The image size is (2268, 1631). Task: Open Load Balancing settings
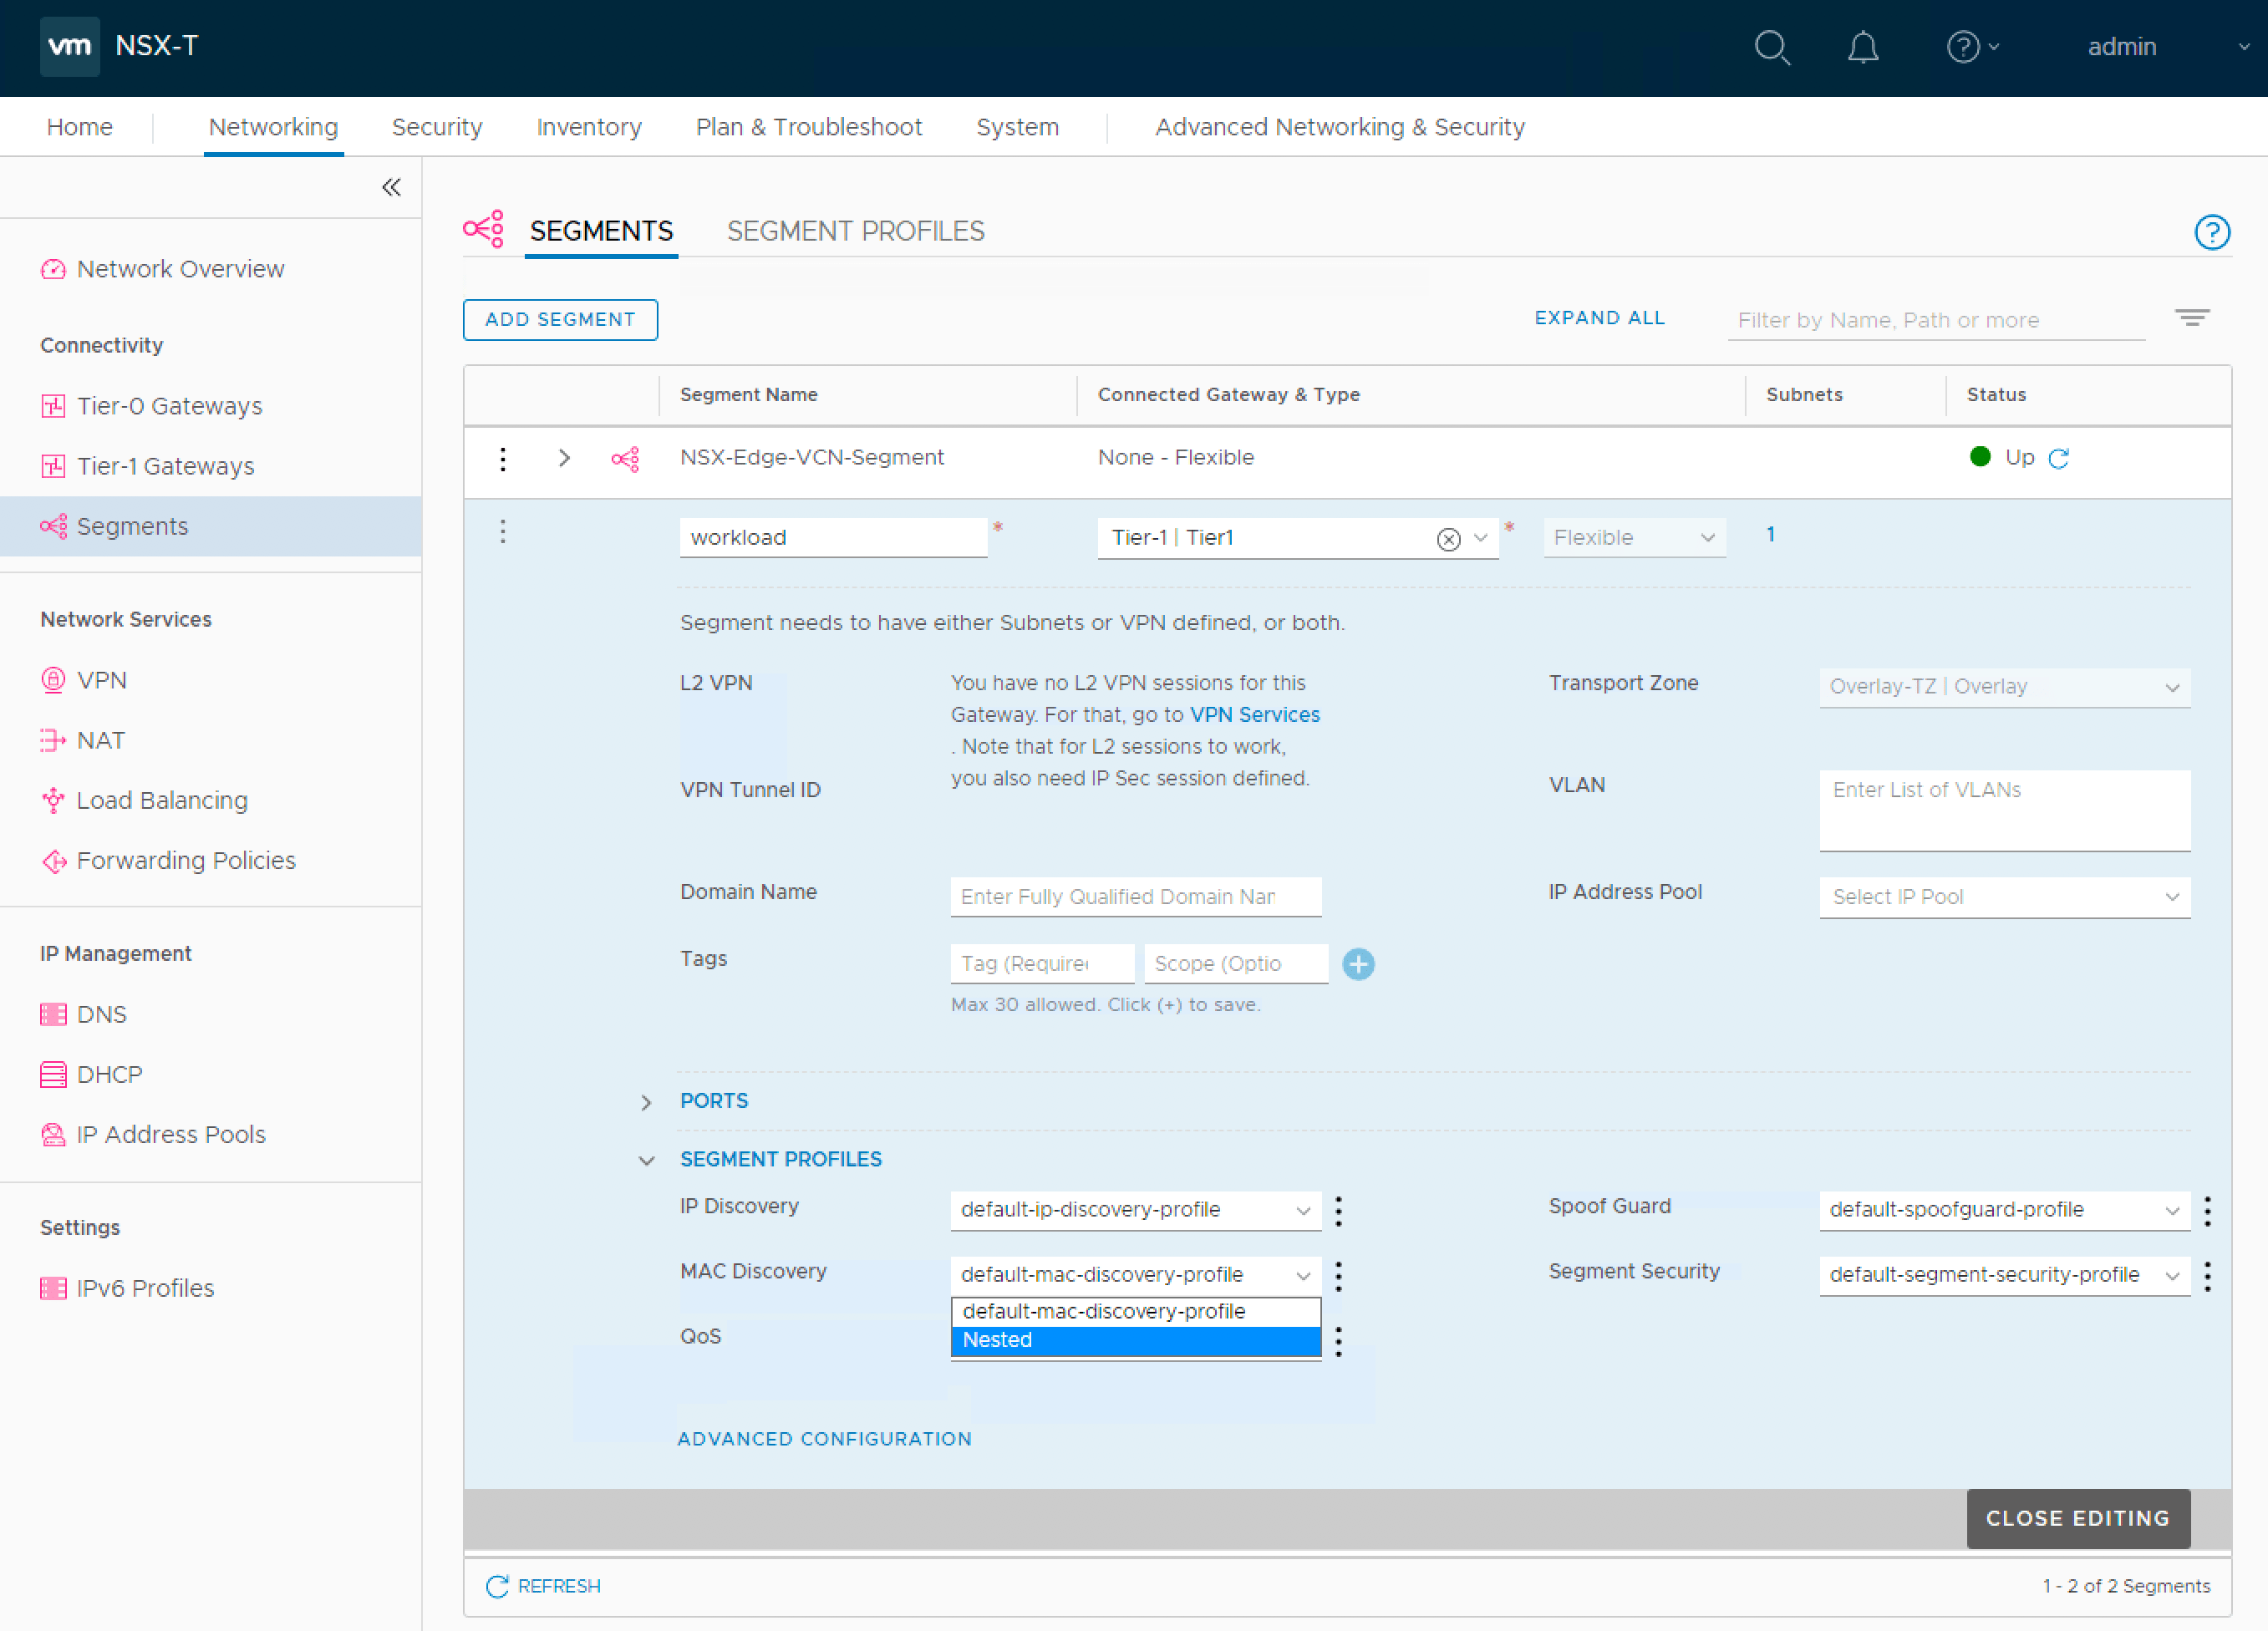[x=161, y=800]
